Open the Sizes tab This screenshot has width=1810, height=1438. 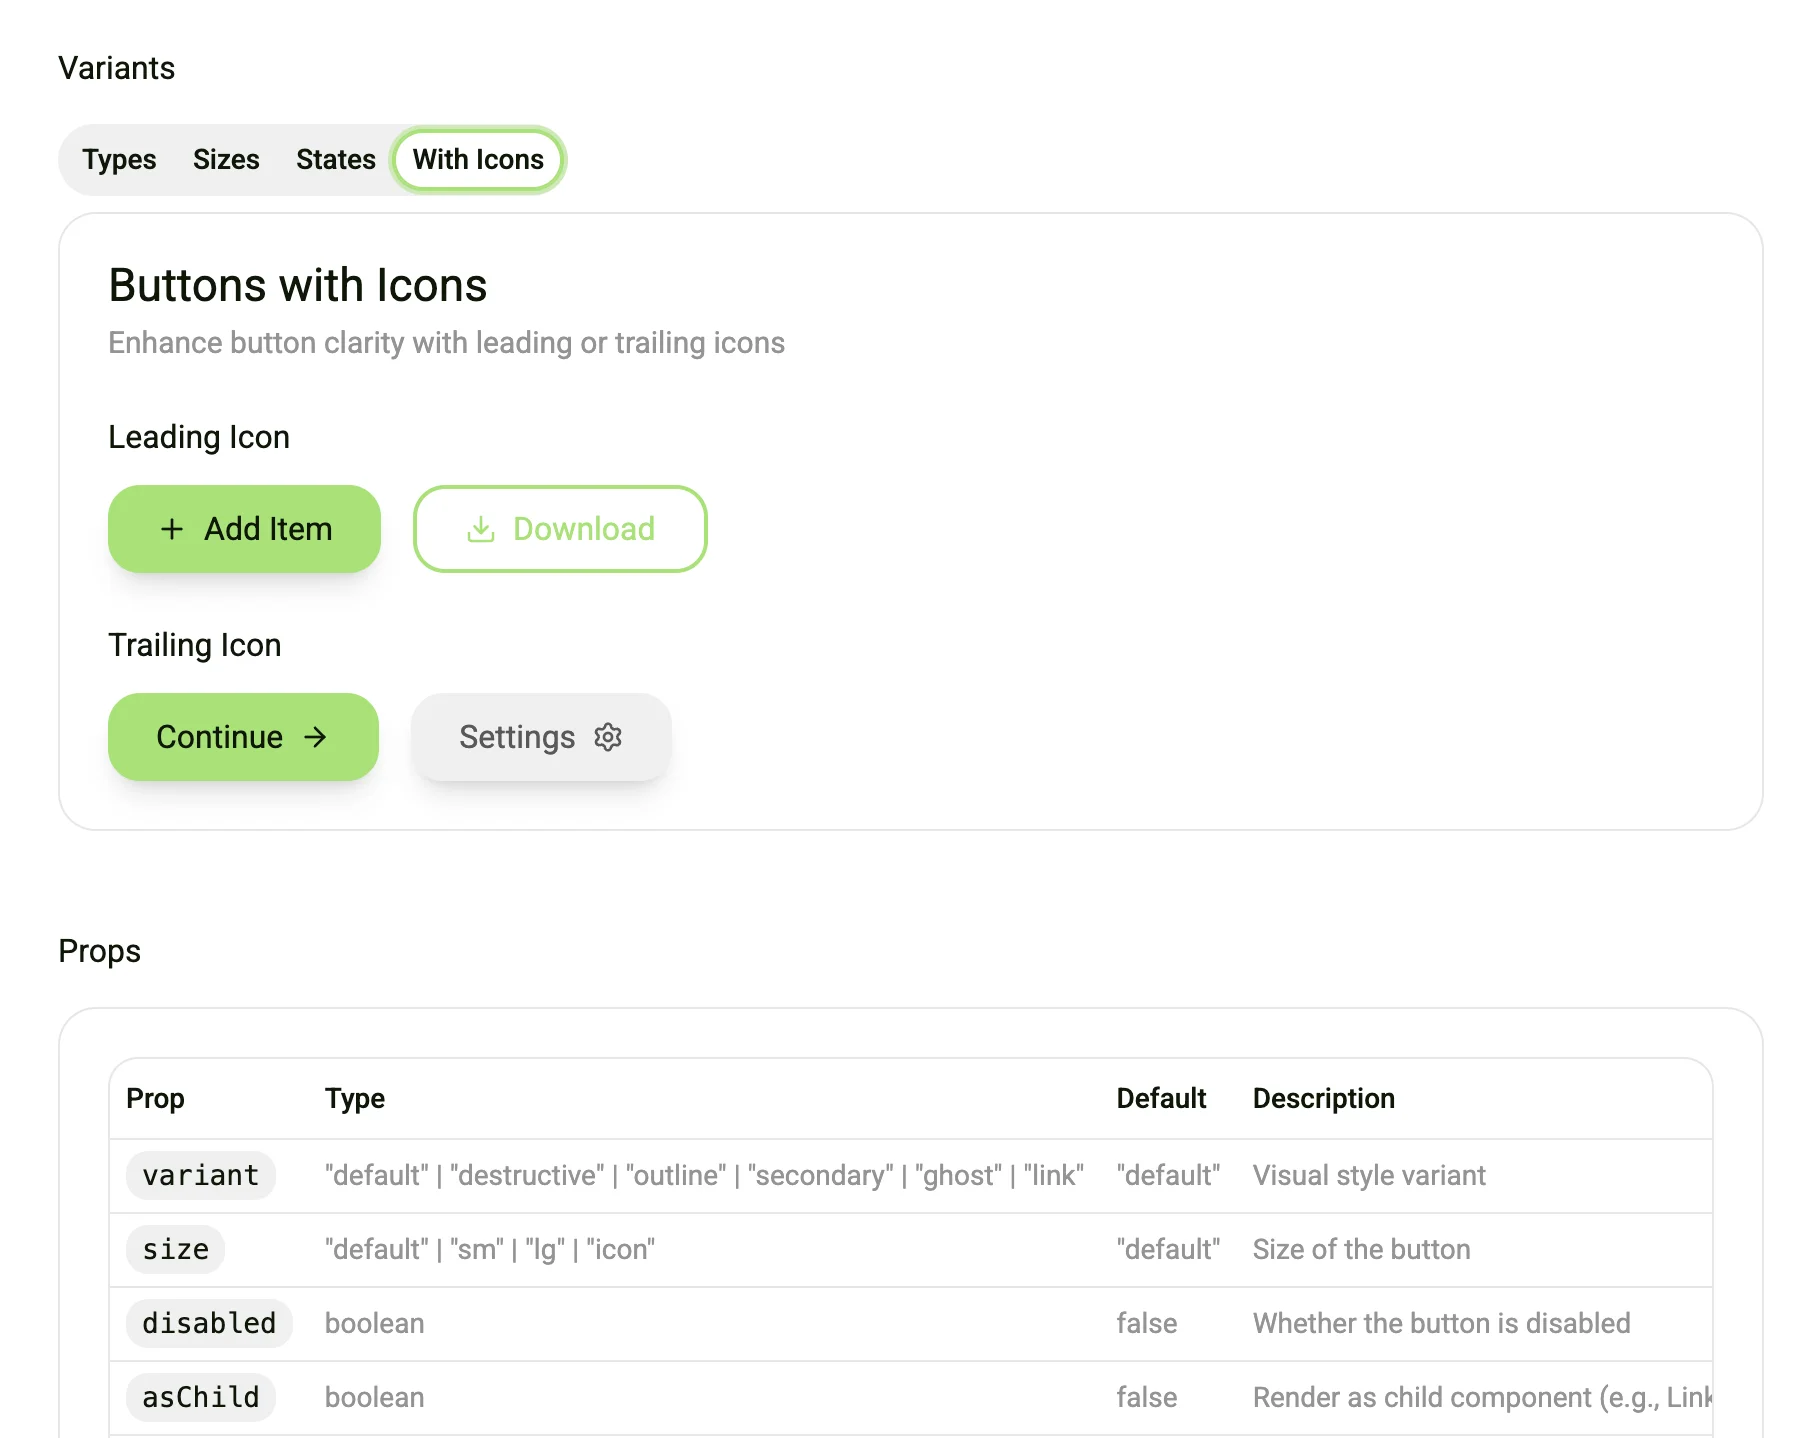coord(226,160)
